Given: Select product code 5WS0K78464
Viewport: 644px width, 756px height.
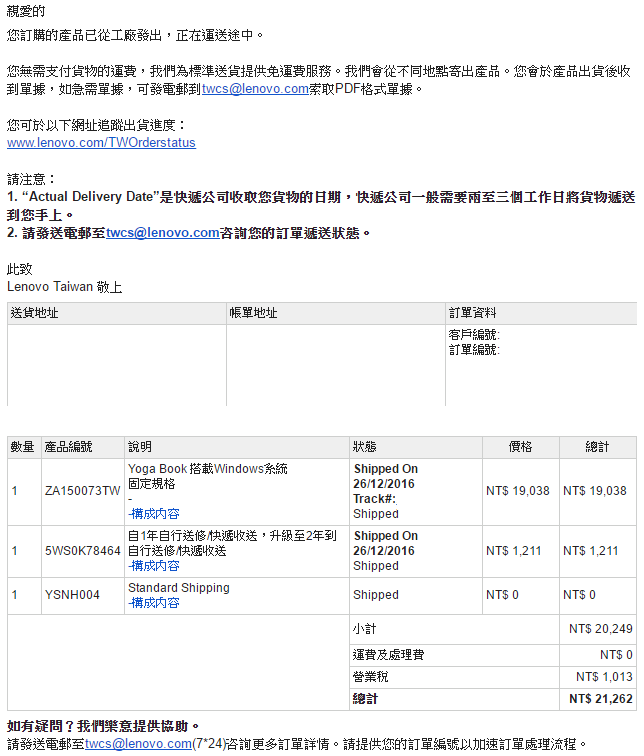Looking at the screenshot, I should (82, 551).
